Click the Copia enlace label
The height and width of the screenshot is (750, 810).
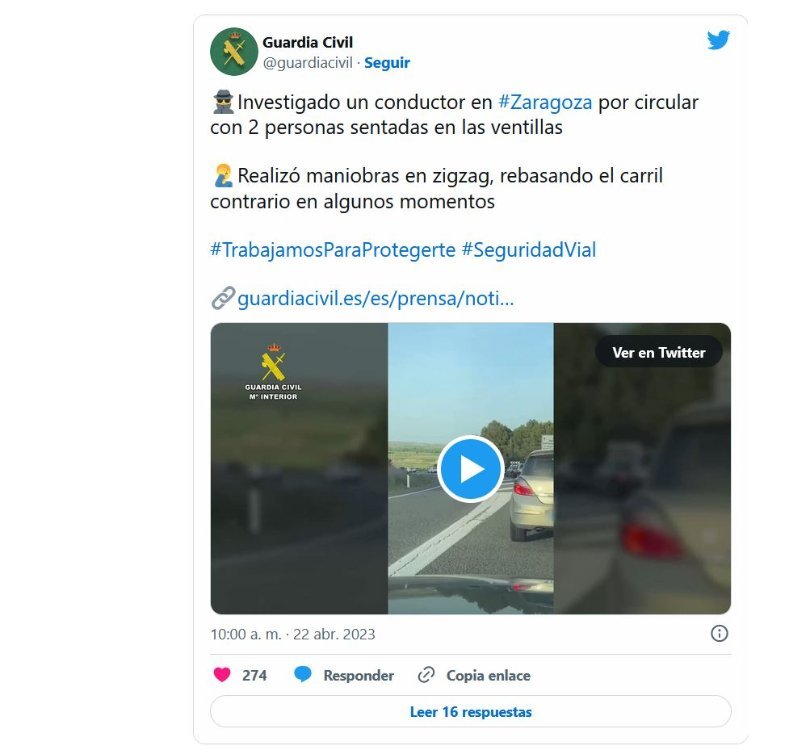point(488,676)
